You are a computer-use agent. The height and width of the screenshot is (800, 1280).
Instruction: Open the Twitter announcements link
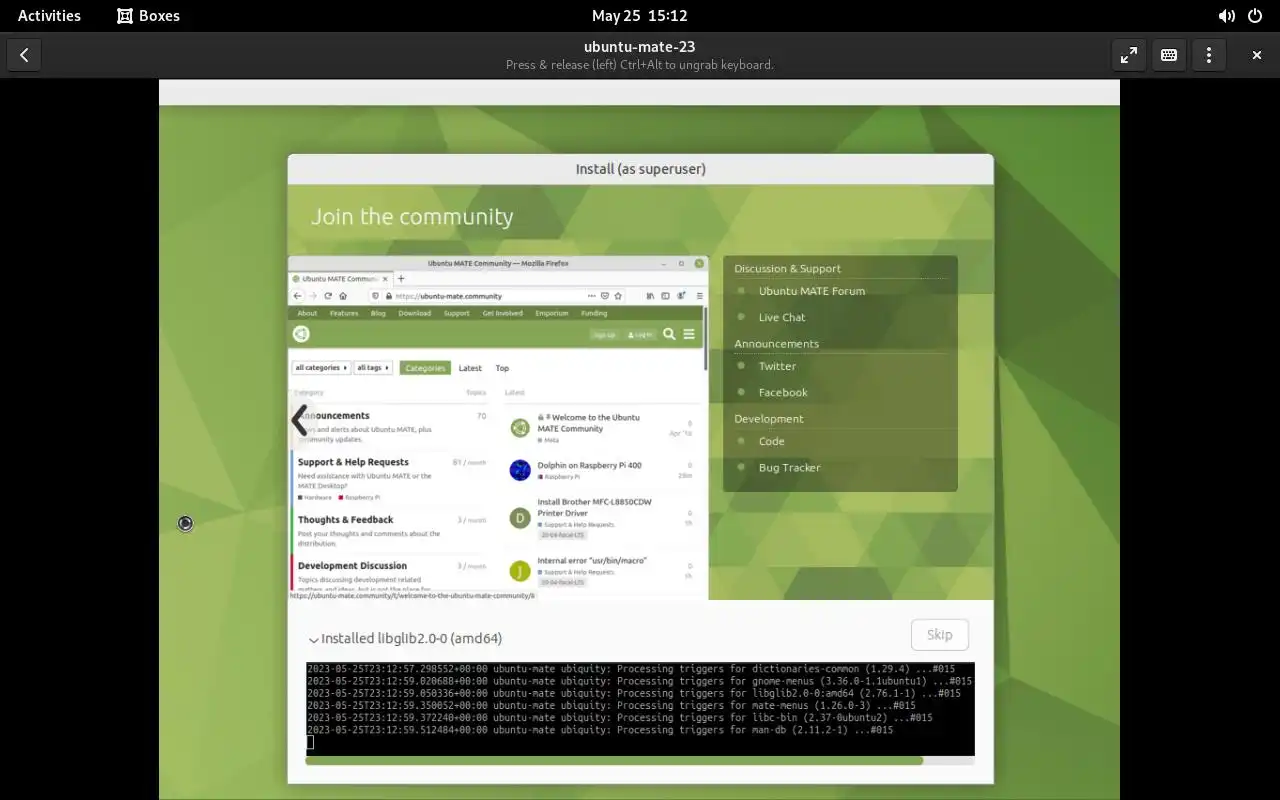pos(777,366)
